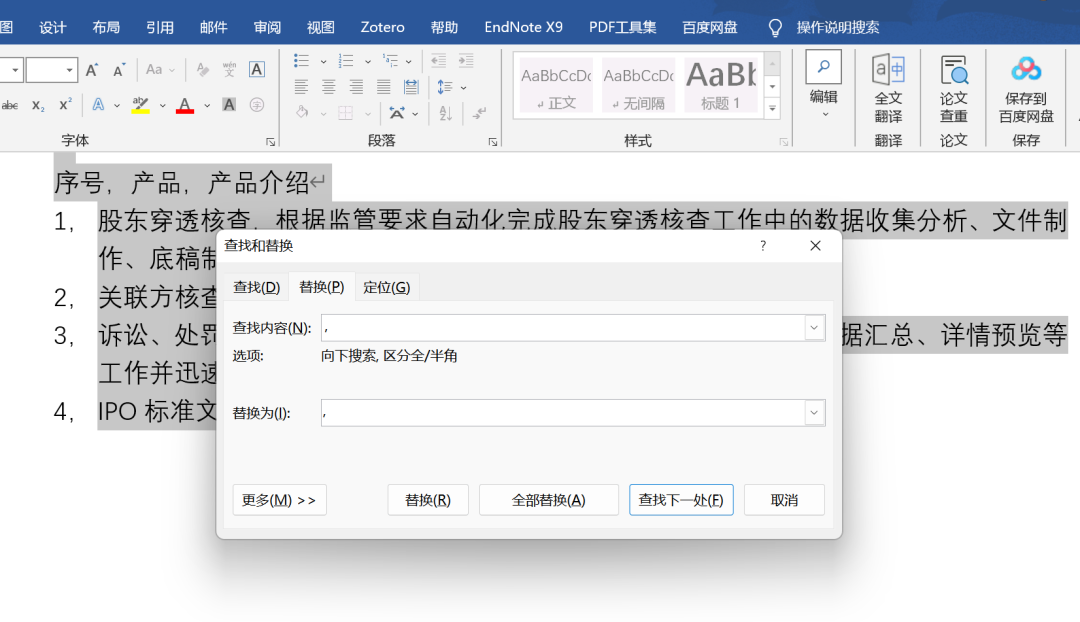Toggle superscript formatting
1080x622 pixels.
point(65,105)
